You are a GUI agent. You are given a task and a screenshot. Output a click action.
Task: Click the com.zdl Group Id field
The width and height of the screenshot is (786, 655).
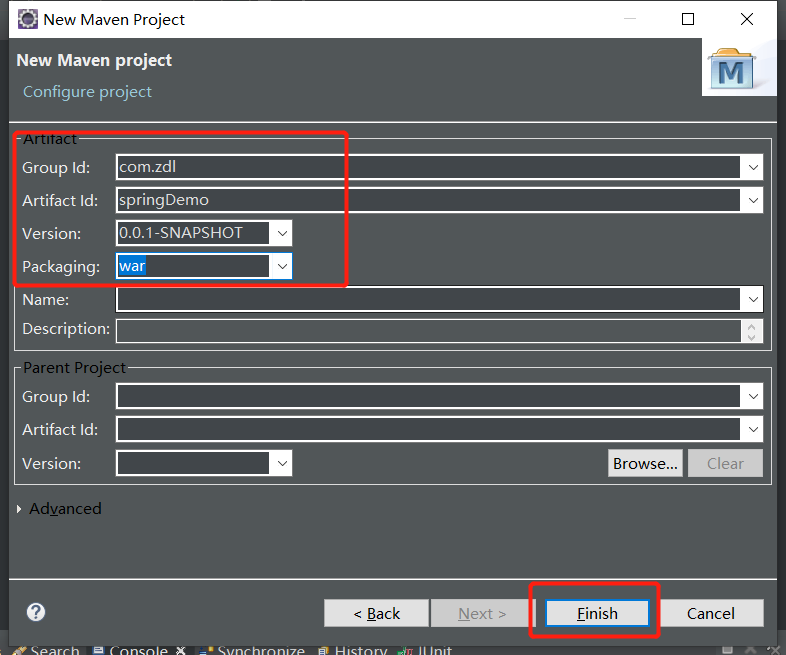tap(428, 167)
